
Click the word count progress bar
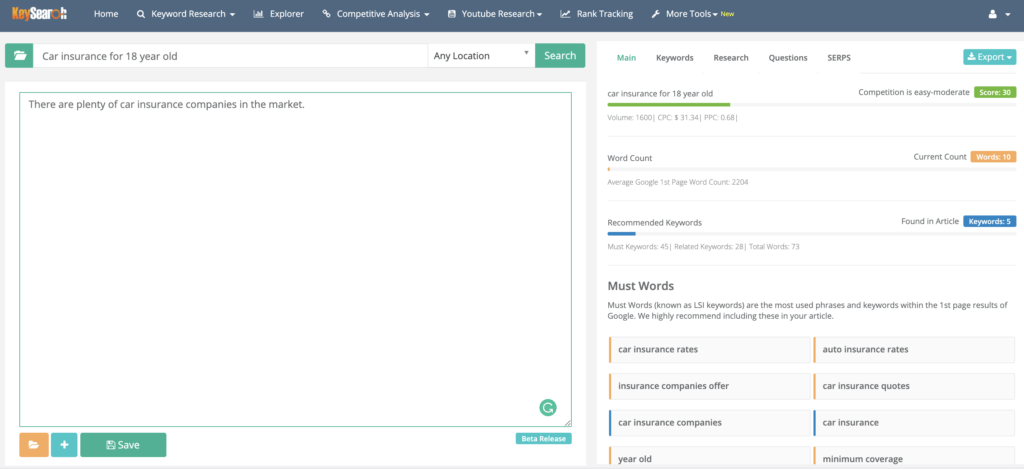[x=812, y=169]
